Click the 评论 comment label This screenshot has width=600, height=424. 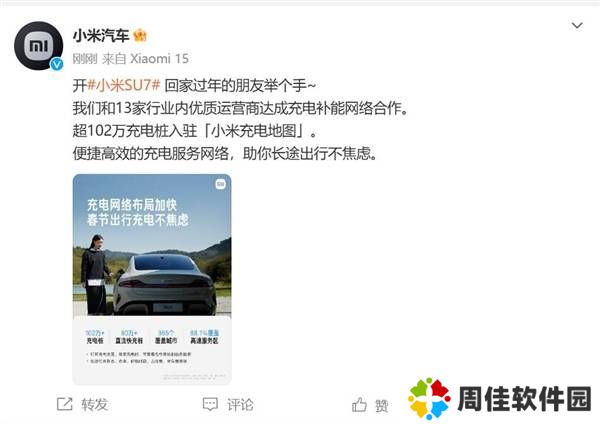[240, 404]
